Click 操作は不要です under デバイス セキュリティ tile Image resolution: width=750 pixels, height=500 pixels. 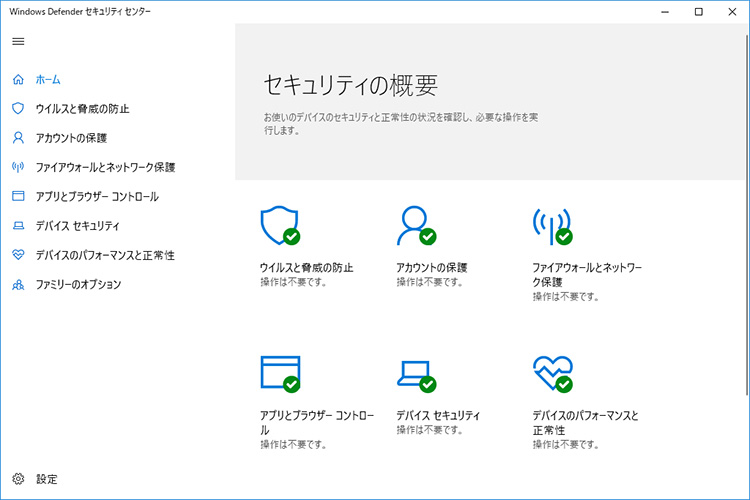tap(430, 430)
